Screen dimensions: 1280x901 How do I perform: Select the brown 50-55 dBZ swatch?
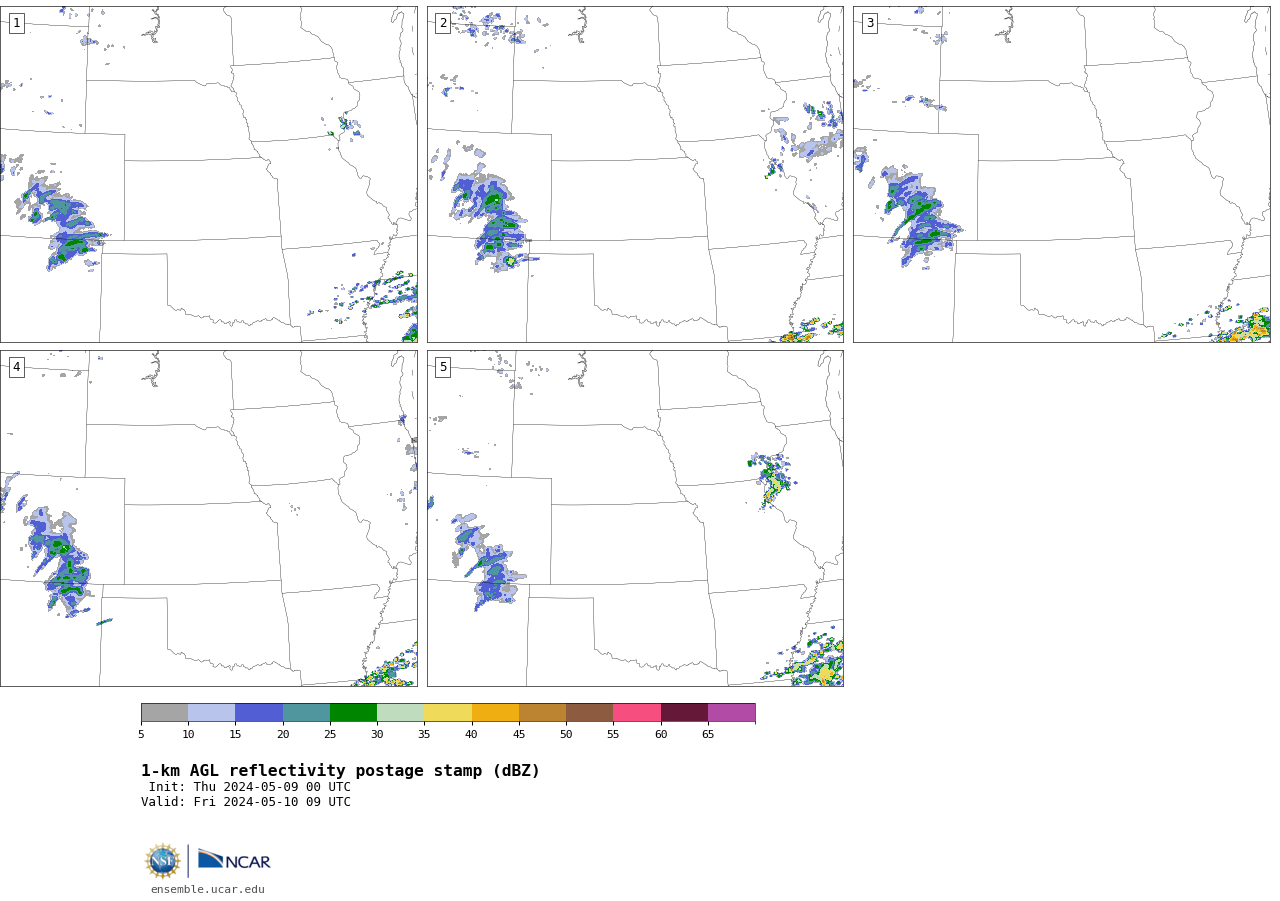590,712
